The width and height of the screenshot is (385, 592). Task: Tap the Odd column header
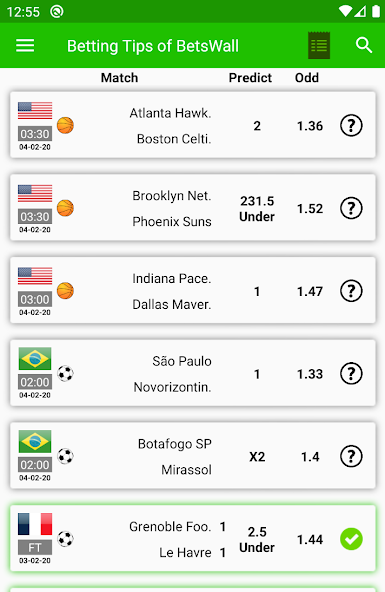click(307, 78)
